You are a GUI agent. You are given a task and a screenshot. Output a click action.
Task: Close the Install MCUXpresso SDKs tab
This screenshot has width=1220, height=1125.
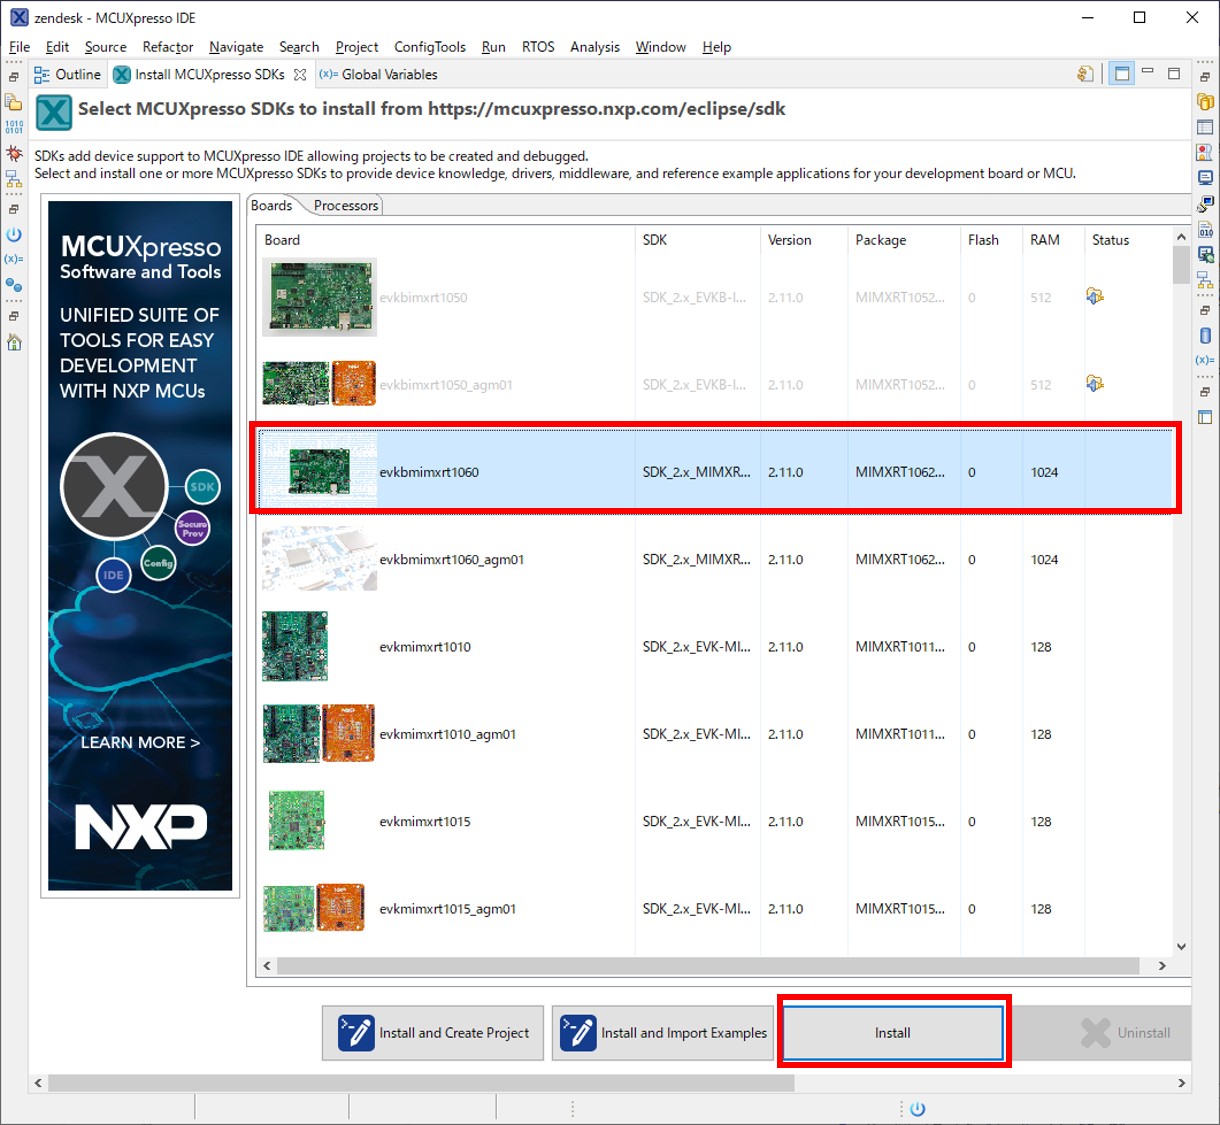tap(299, 75)
